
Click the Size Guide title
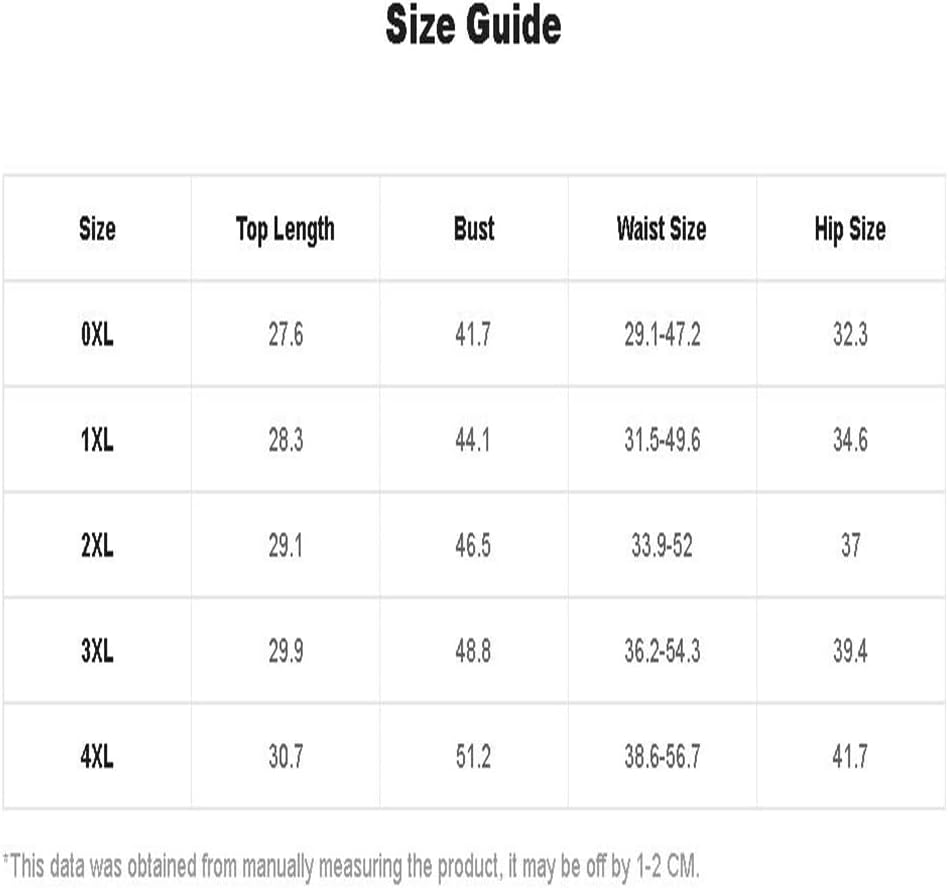[473, 25]
